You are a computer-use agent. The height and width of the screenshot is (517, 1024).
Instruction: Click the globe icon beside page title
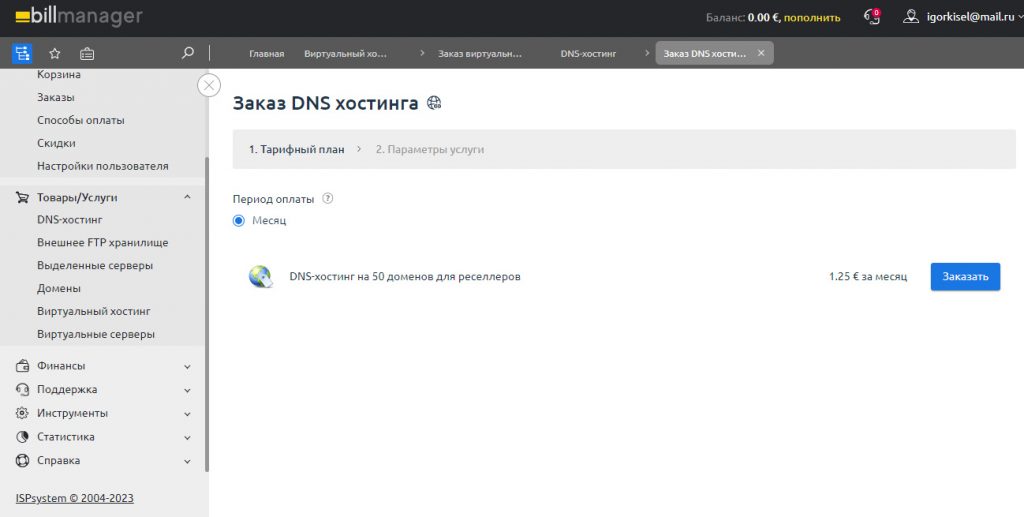434,103
